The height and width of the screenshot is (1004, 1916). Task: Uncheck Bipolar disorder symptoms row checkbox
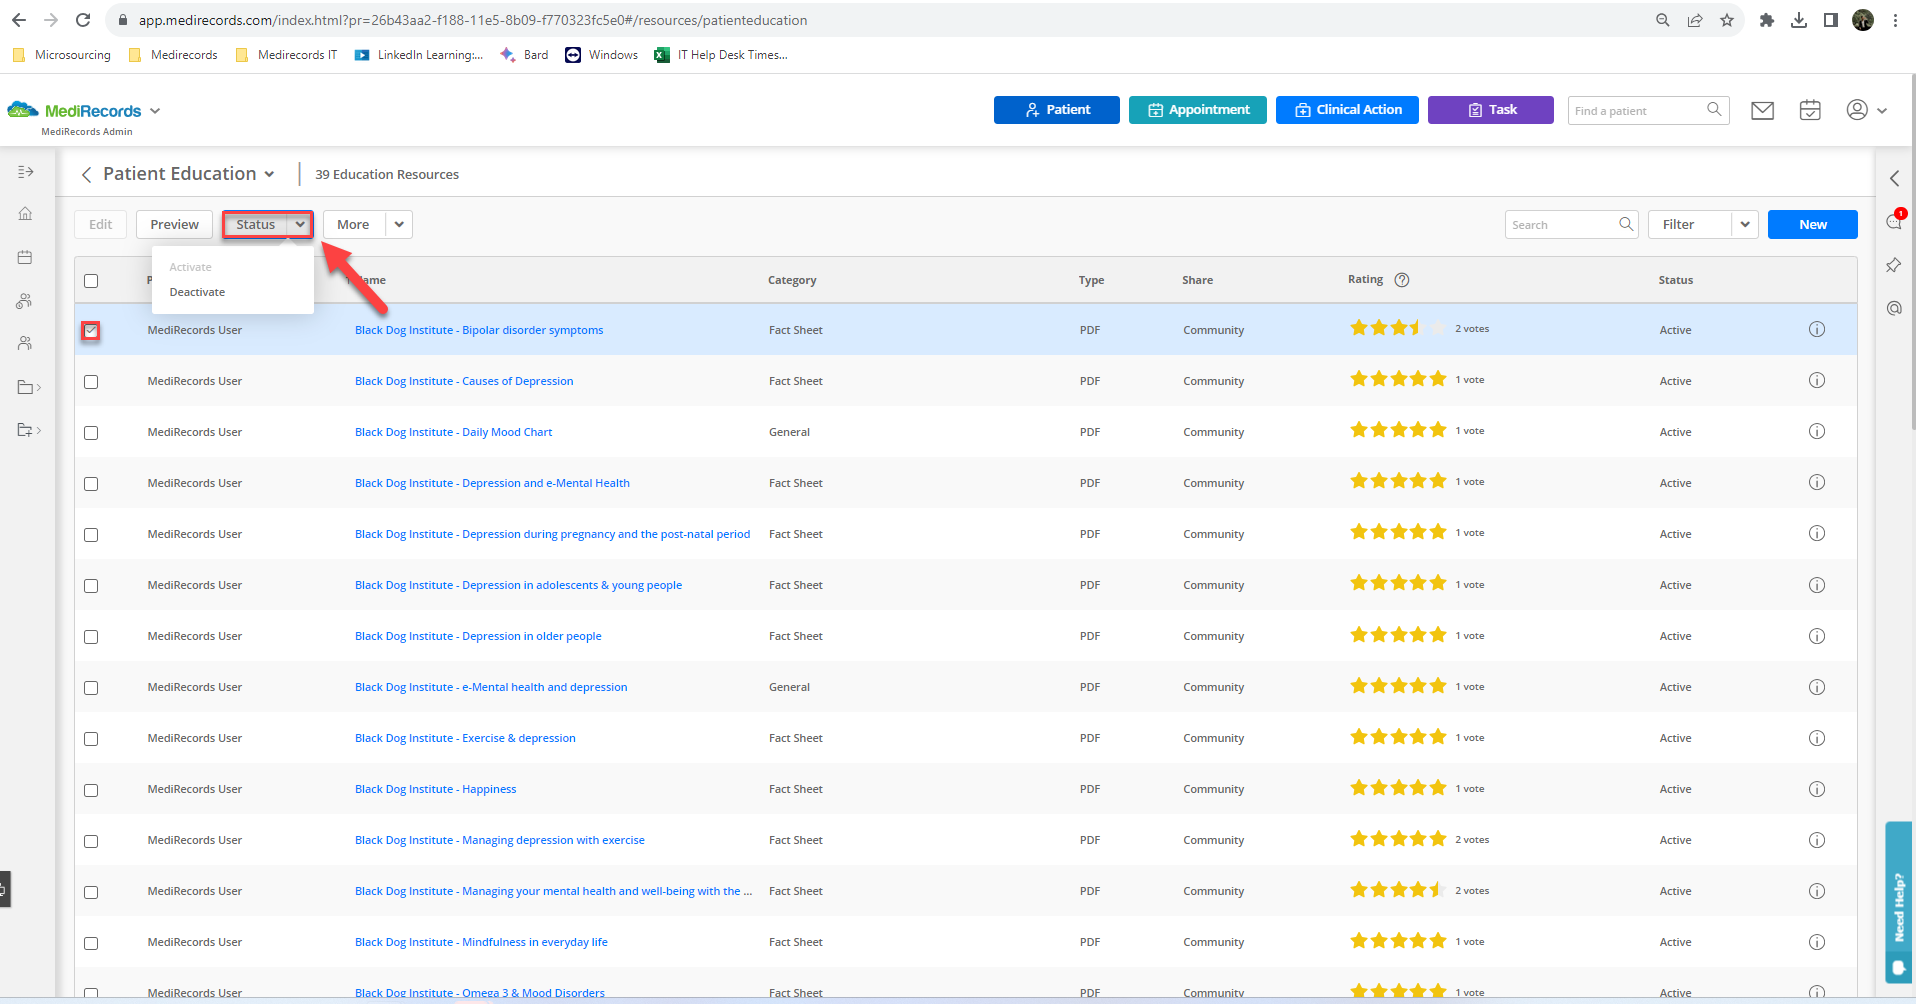91,330
